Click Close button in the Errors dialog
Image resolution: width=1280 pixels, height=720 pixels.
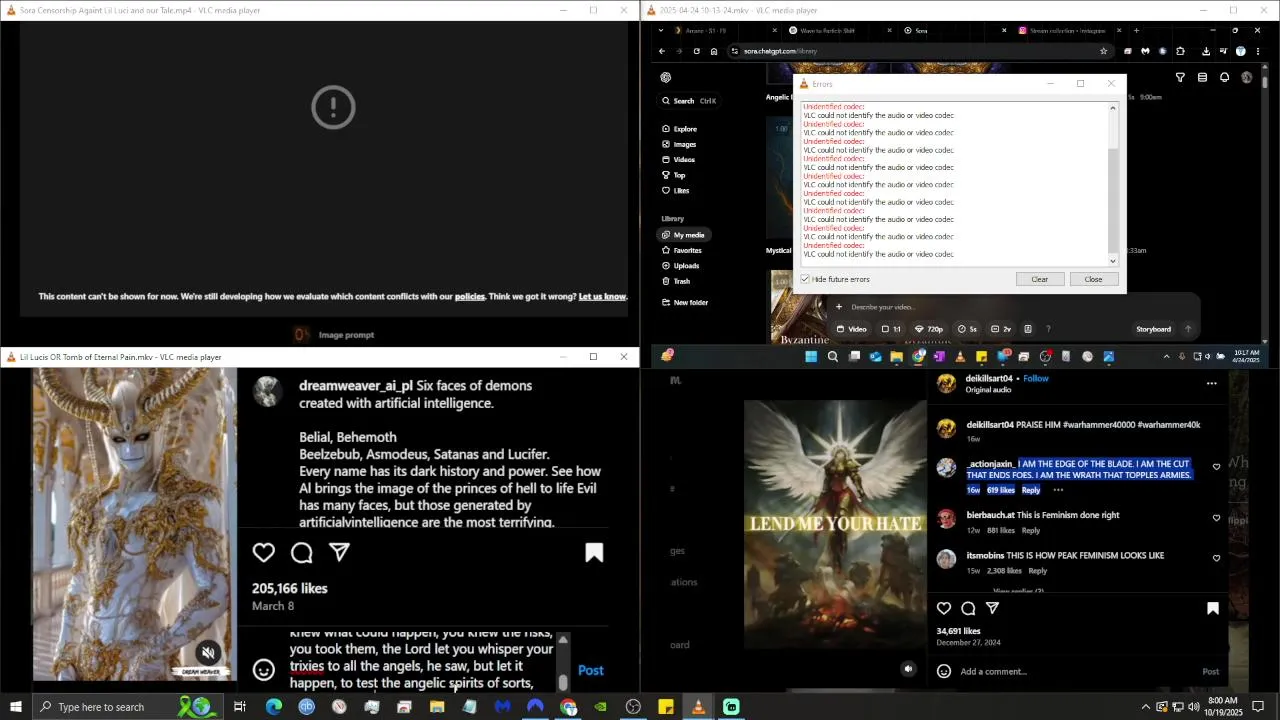(x=1093, y=279)
